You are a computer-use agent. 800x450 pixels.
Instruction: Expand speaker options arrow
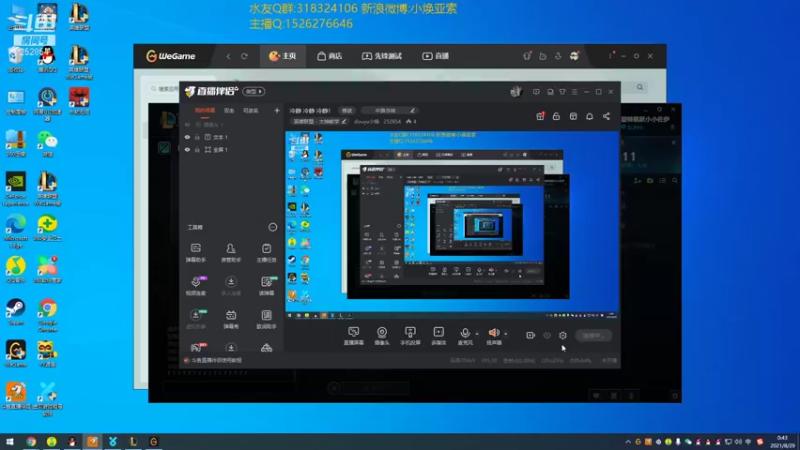[506, 334]
